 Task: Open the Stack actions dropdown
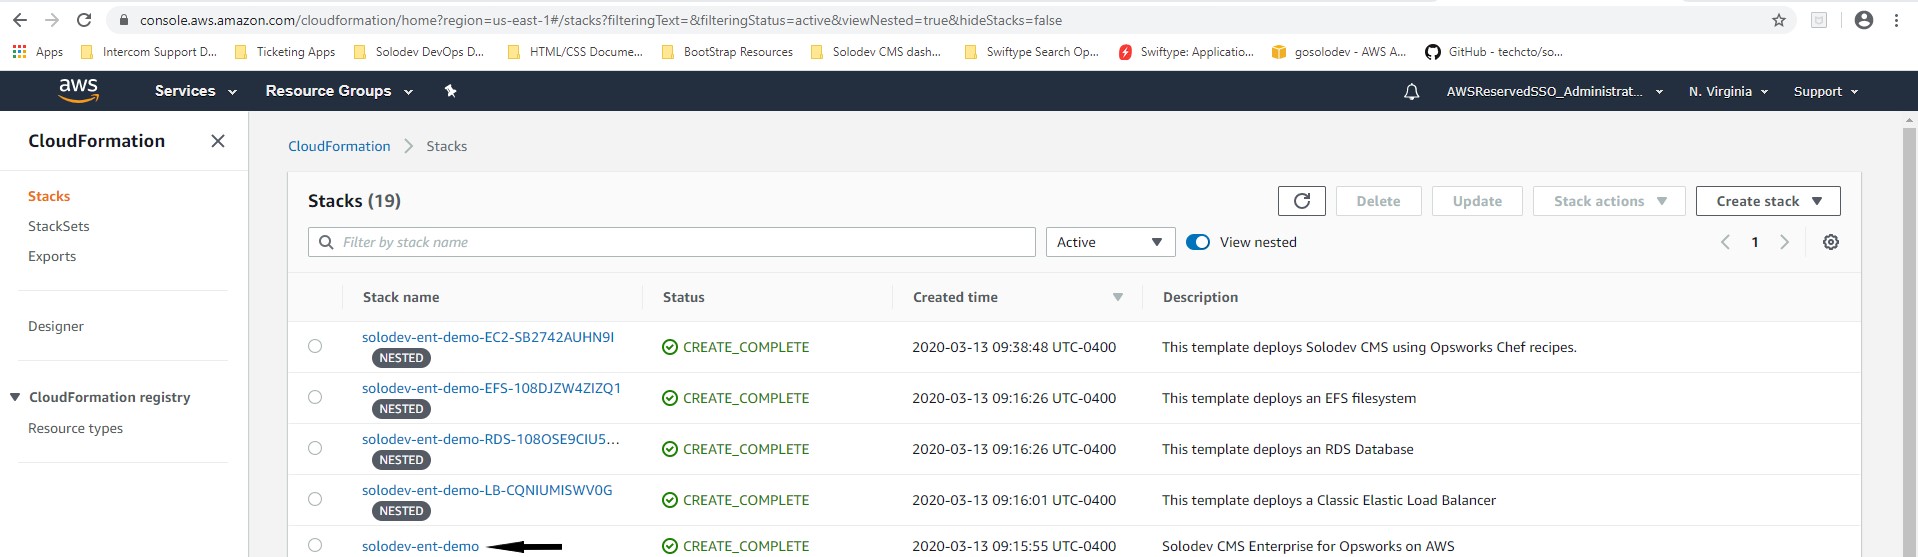pos(1609,201)
